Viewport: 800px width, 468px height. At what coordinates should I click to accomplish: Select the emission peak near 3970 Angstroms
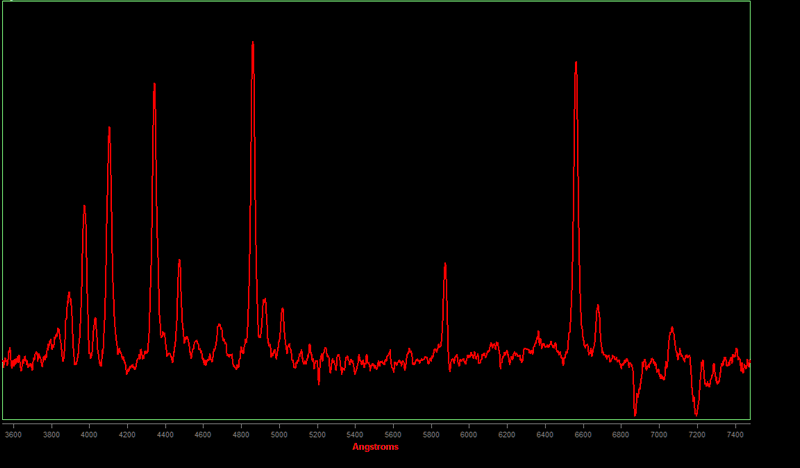[x=84, y=207]
